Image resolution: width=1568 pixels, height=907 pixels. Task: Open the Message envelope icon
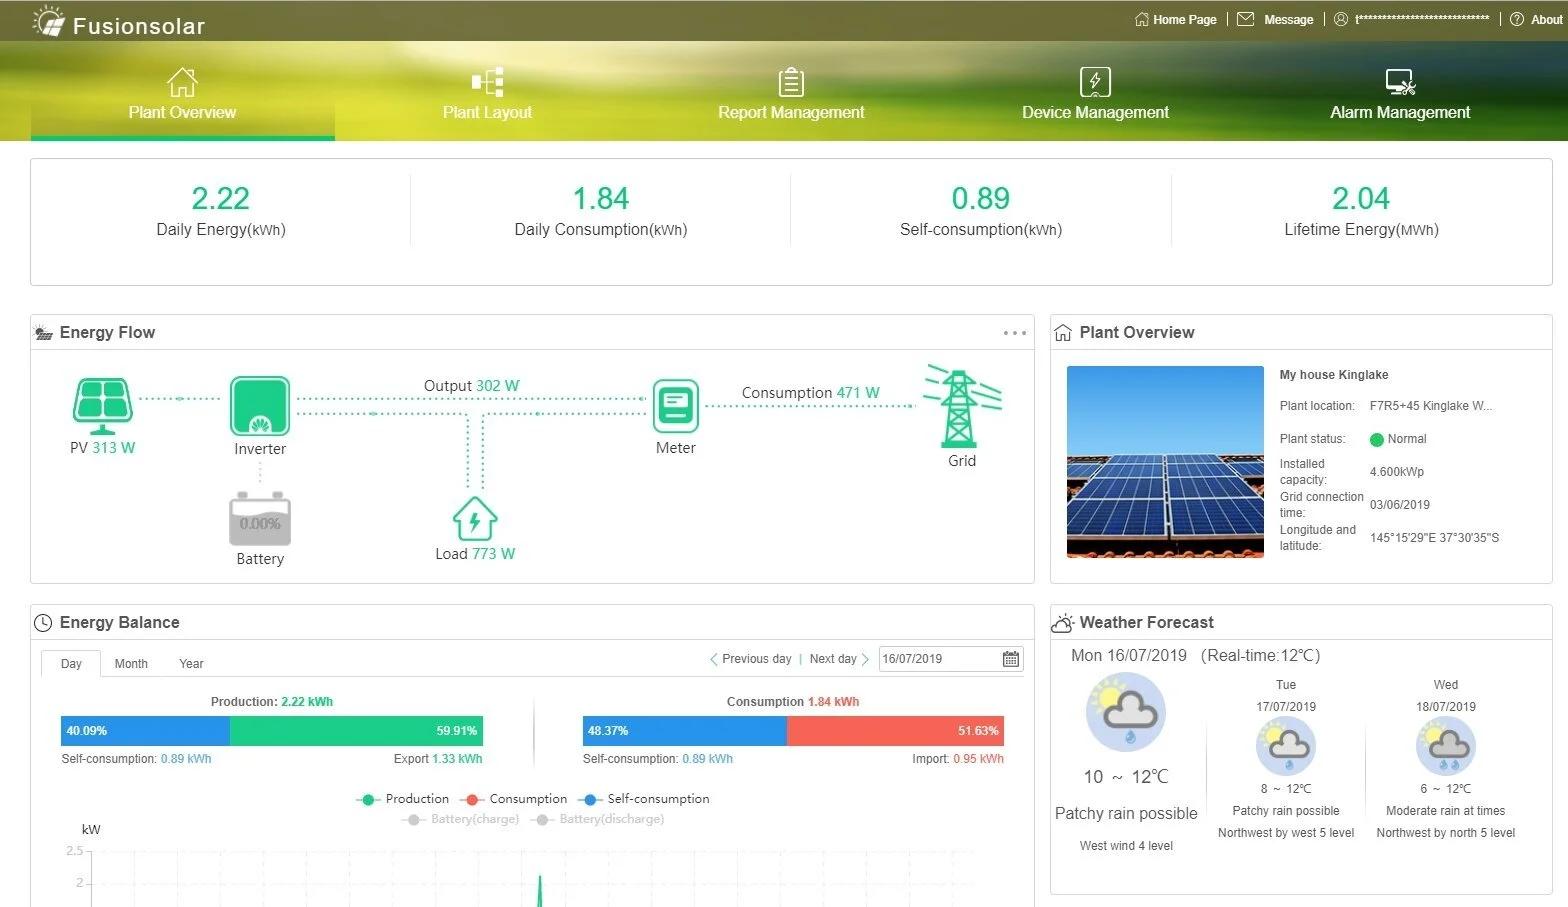tap(1245, 19)
